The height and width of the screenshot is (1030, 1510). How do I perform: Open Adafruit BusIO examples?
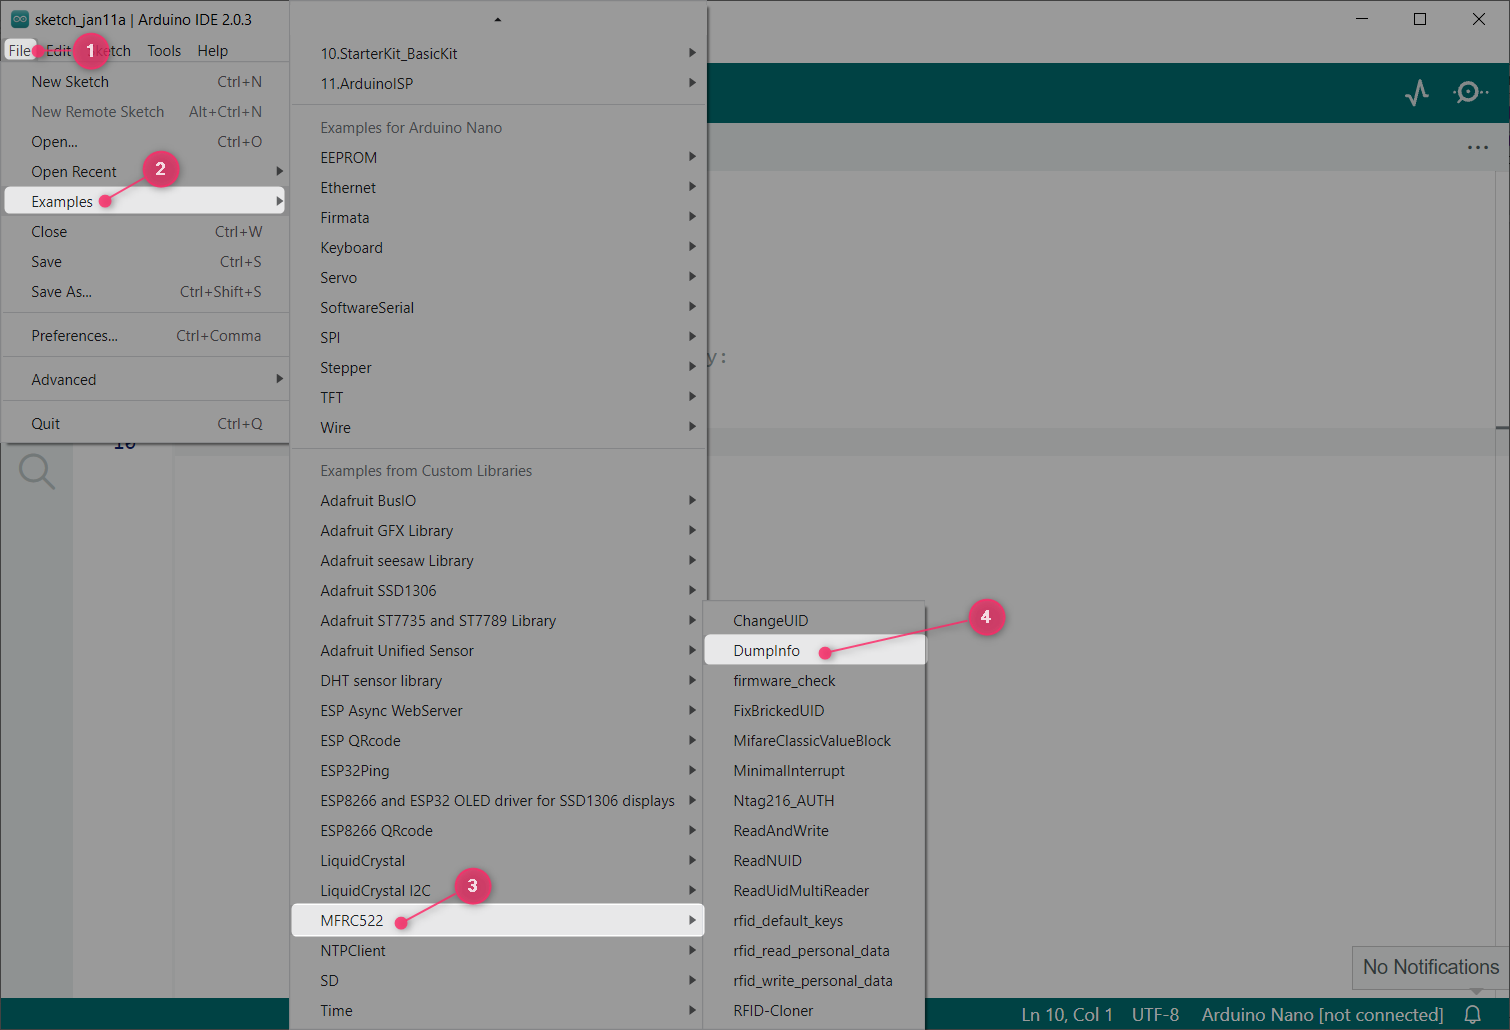[498, 501]
